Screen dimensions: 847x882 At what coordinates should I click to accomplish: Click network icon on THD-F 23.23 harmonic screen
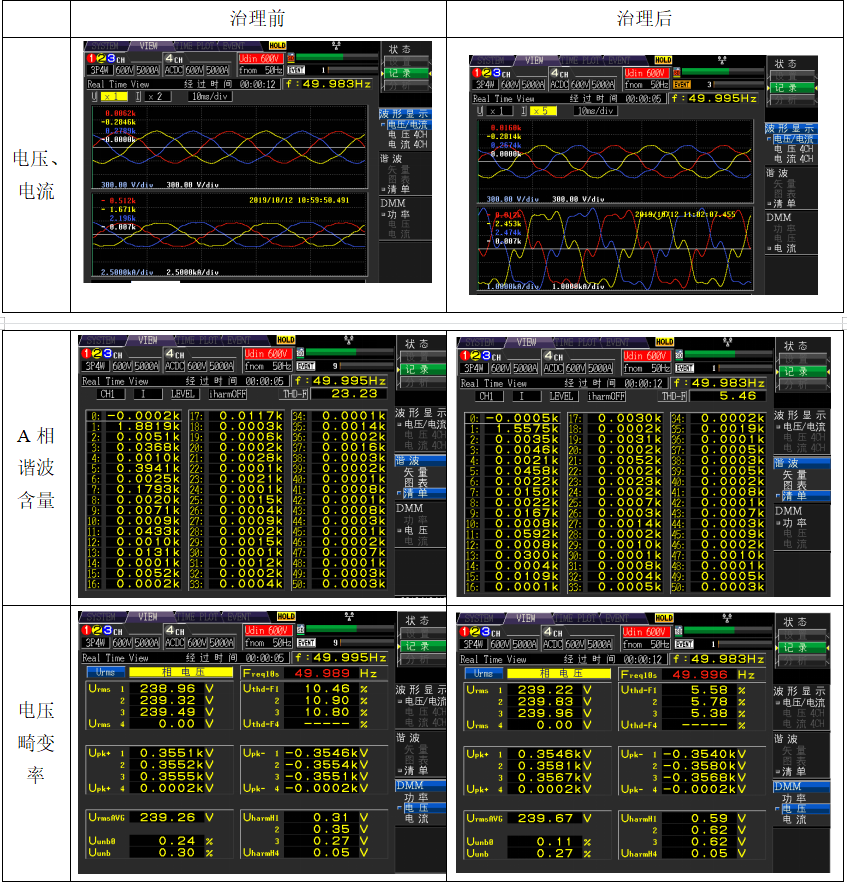(x=349, y=340)
